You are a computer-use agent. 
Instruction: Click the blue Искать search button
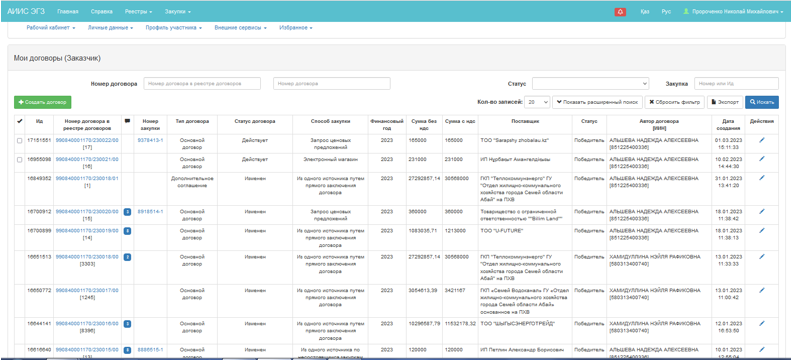(762, 102)
